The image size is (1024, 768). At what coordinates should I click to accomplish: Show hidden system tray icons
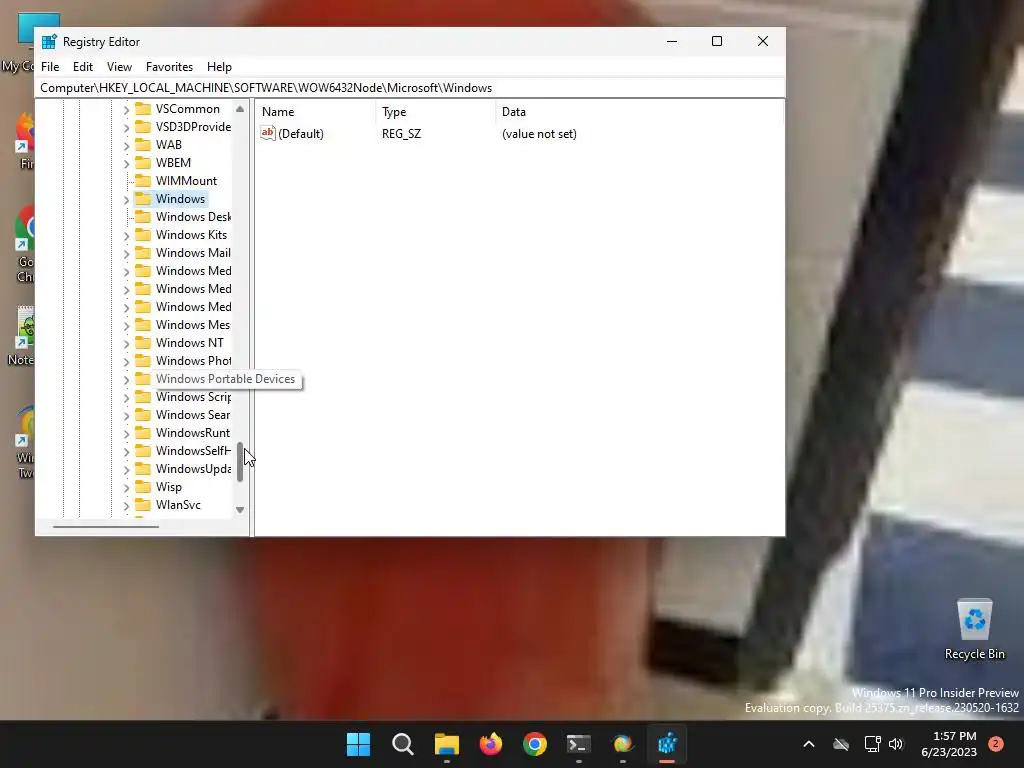808,744
